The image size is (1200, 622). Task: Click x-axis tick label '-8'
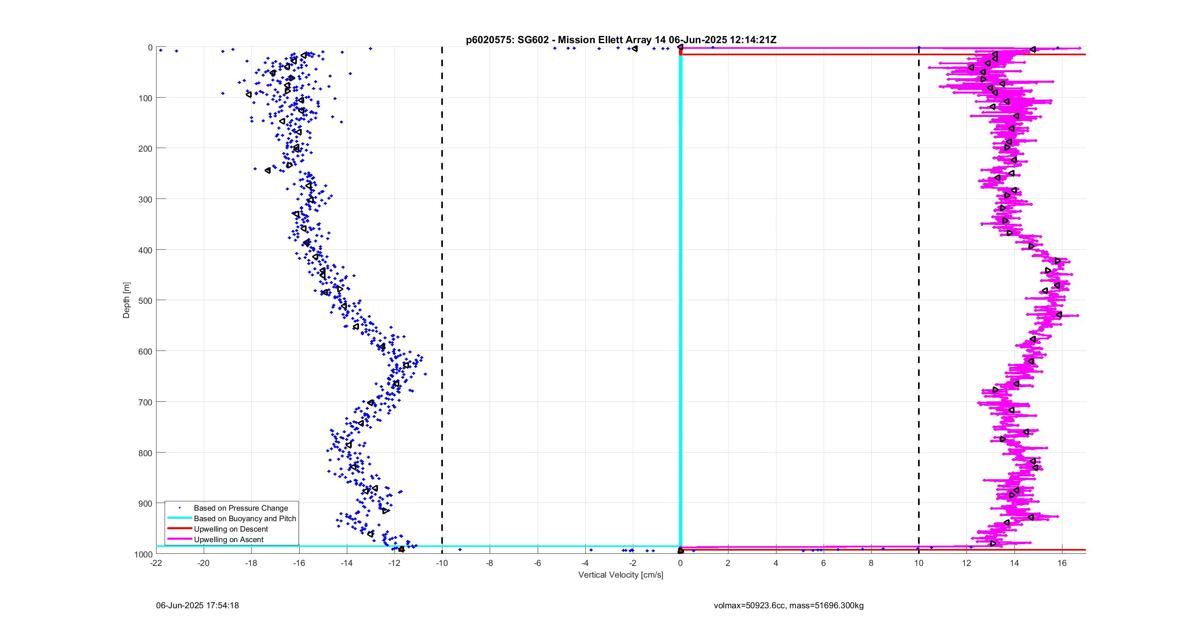click(490, 562)
